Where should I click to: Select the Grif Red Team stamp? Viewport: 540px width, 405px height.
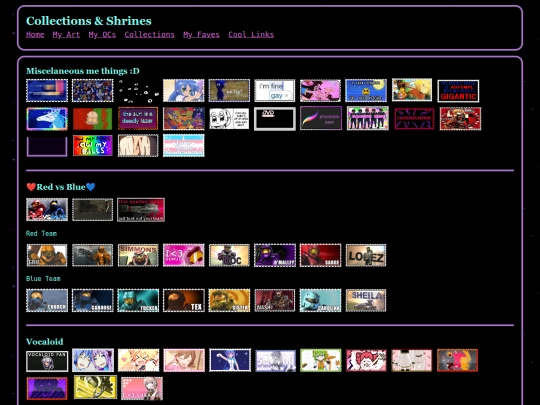point(47,255)
